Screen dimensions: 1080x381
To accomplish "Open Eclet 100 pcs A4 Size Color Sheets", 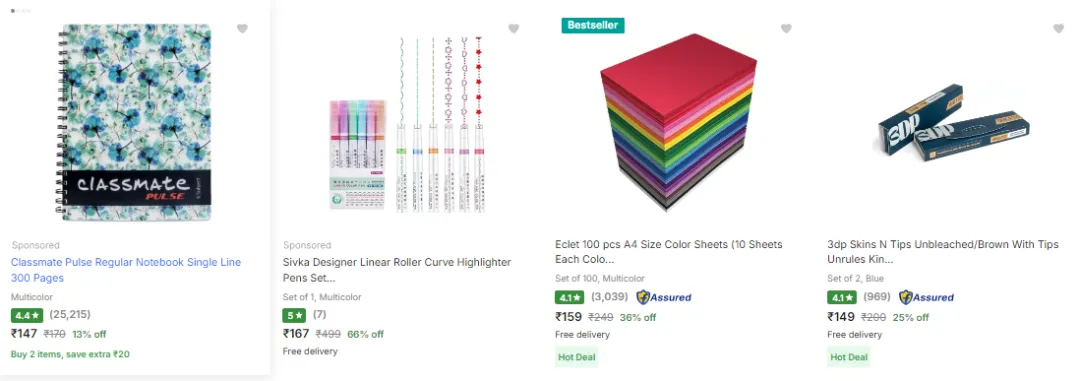I will pyautogui.click(x=669, y=252).
